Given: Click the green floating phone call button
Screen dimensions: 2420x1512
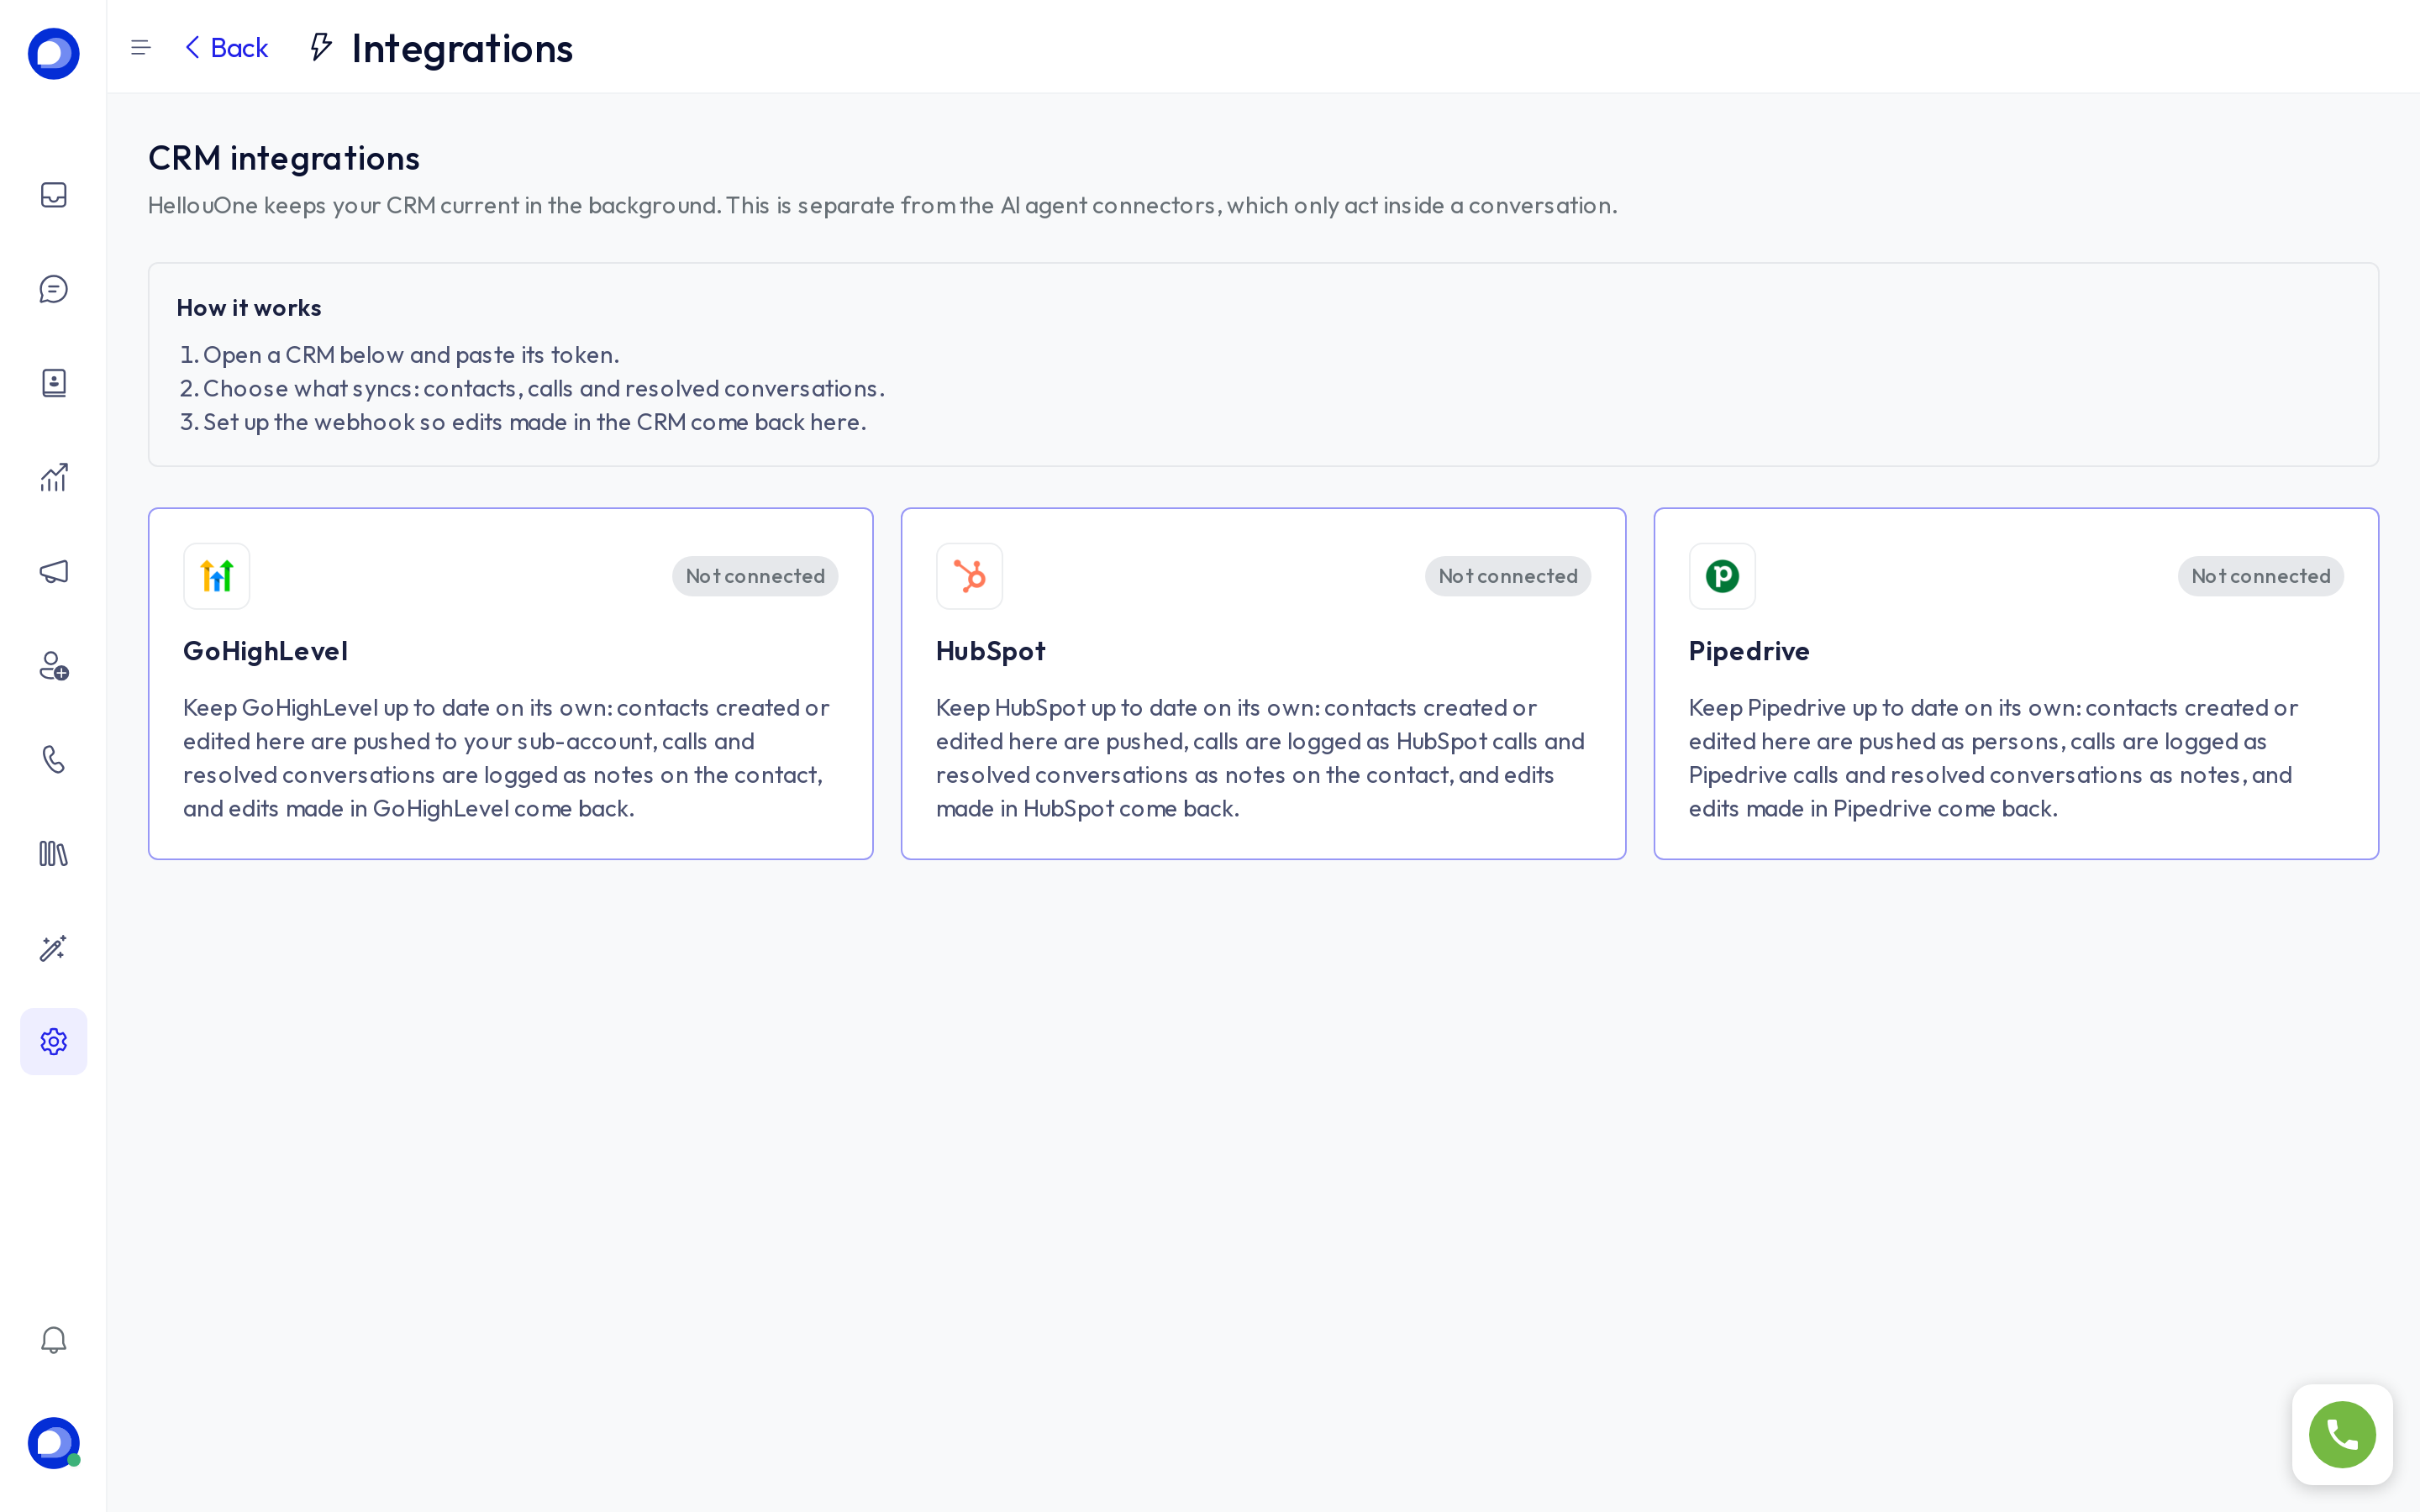Looking at the screenshot, I should click(x=2342, y=1435).
